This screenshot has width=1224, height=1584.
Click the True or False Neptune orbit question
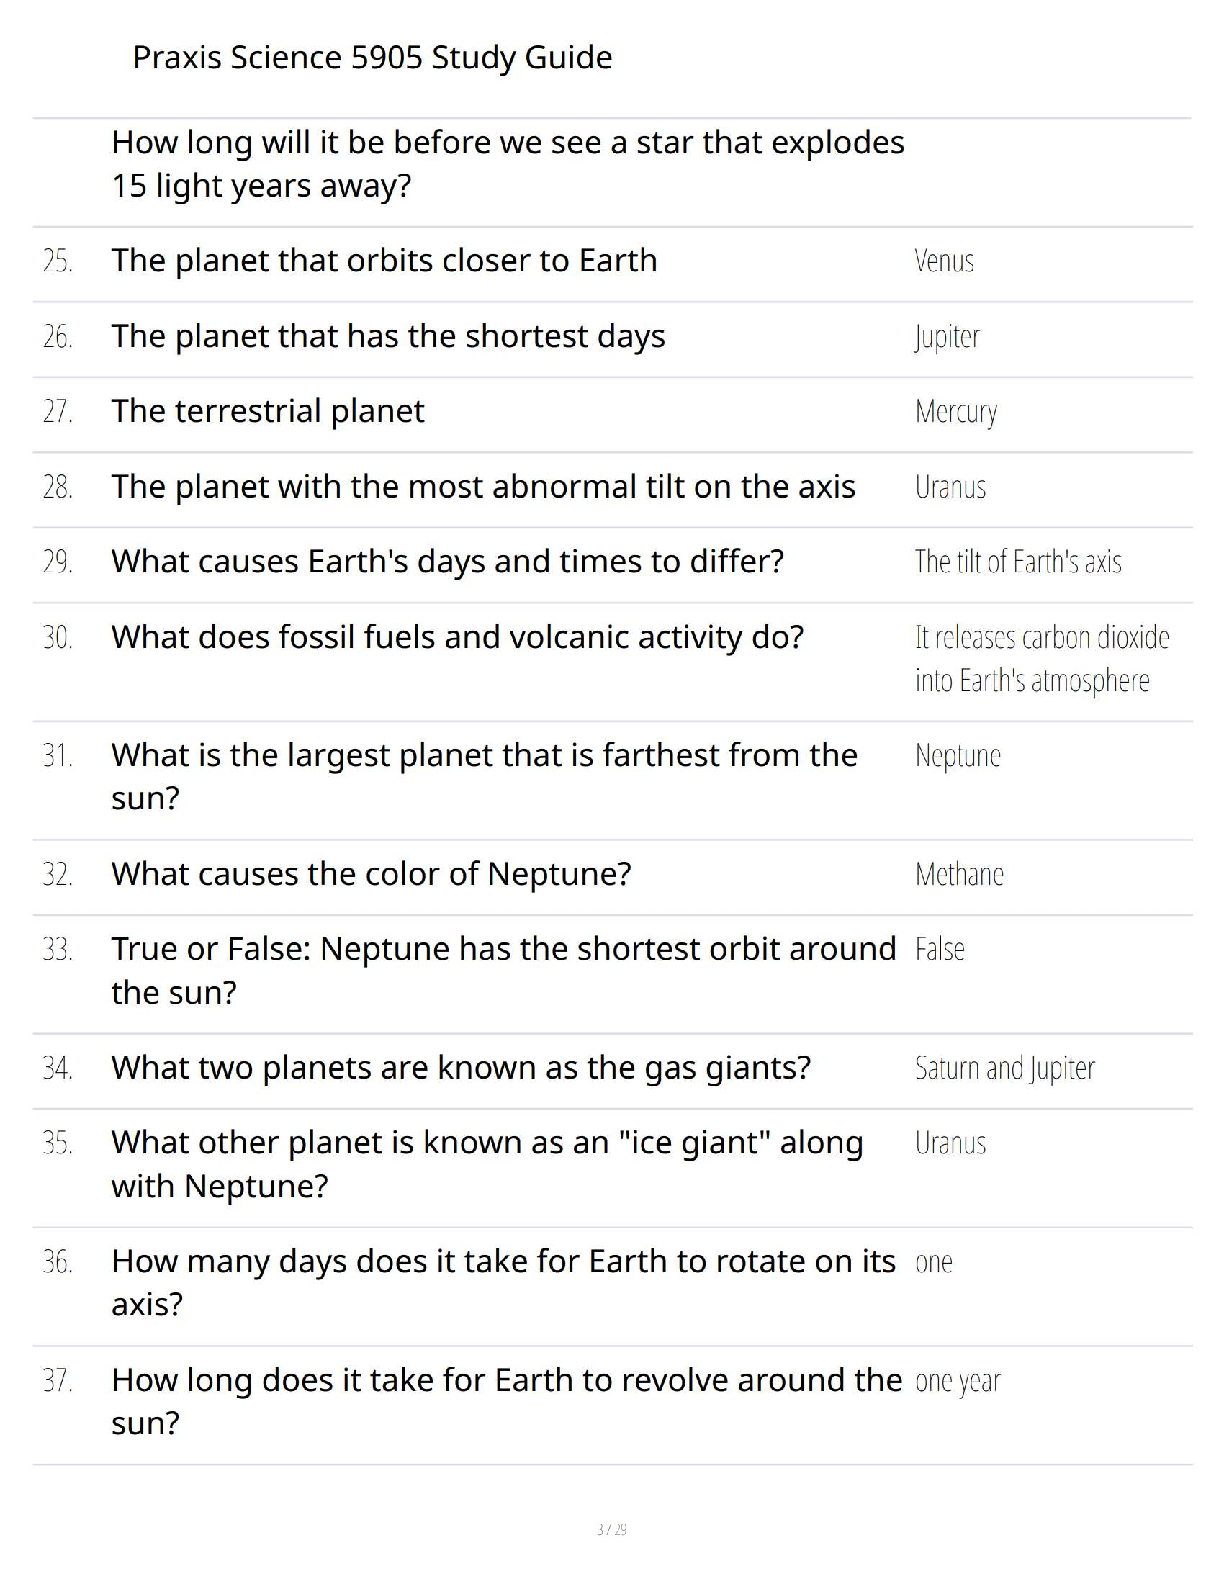click(503, 970)
